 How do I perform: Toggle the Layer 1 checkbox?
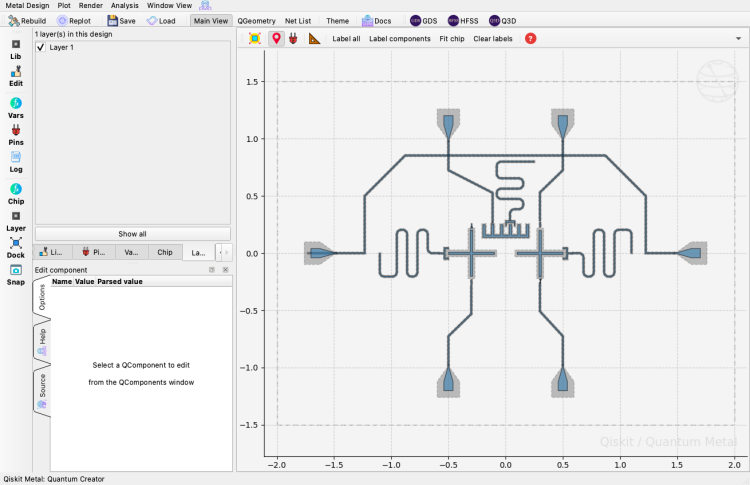coord(41,47)
